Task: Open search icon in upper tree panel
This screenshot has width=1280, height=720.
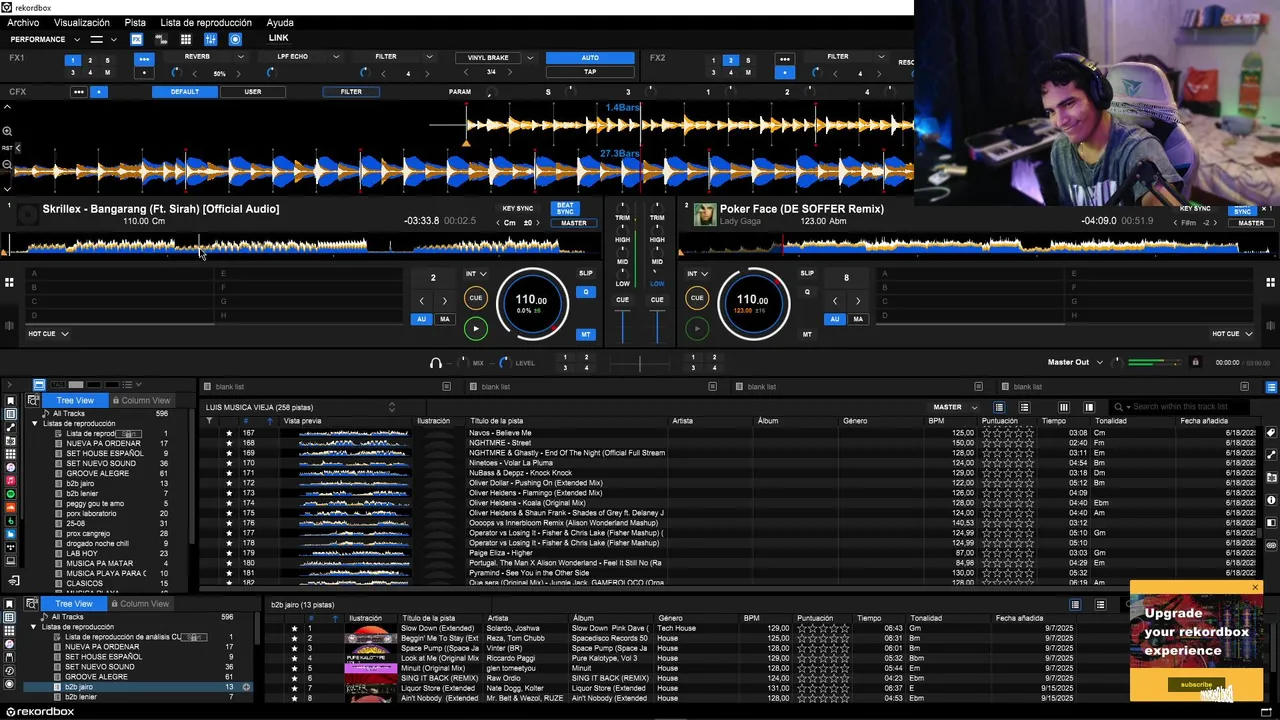Action: (x=32, y=400)
